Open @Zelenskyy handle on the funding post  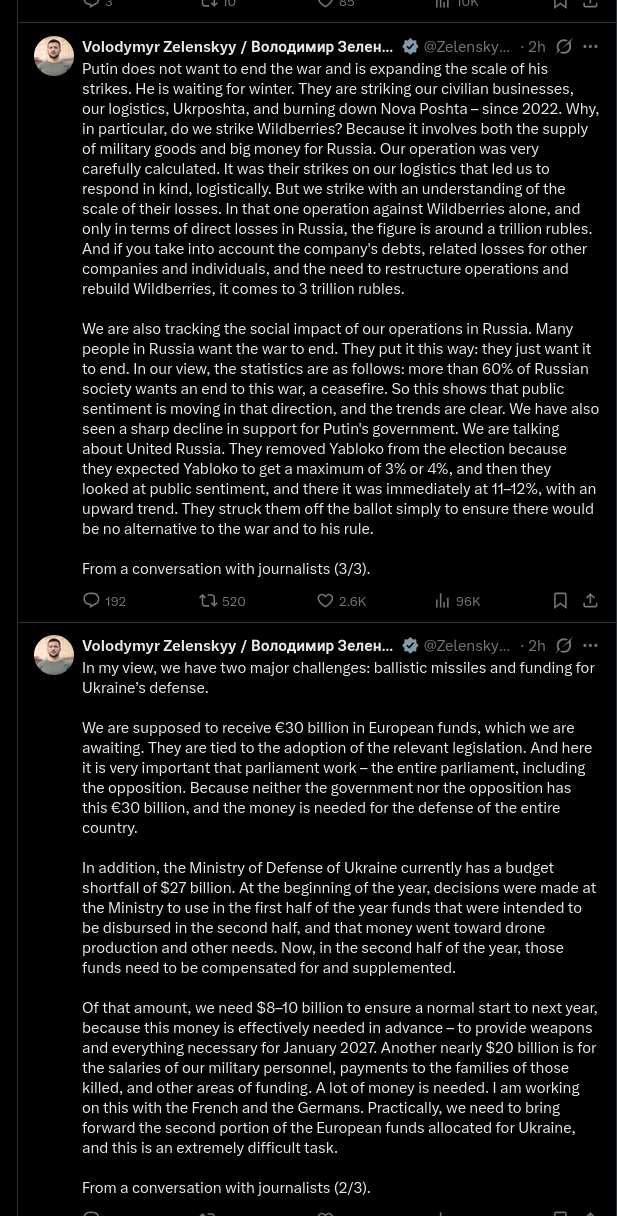(x=467, y=645)
